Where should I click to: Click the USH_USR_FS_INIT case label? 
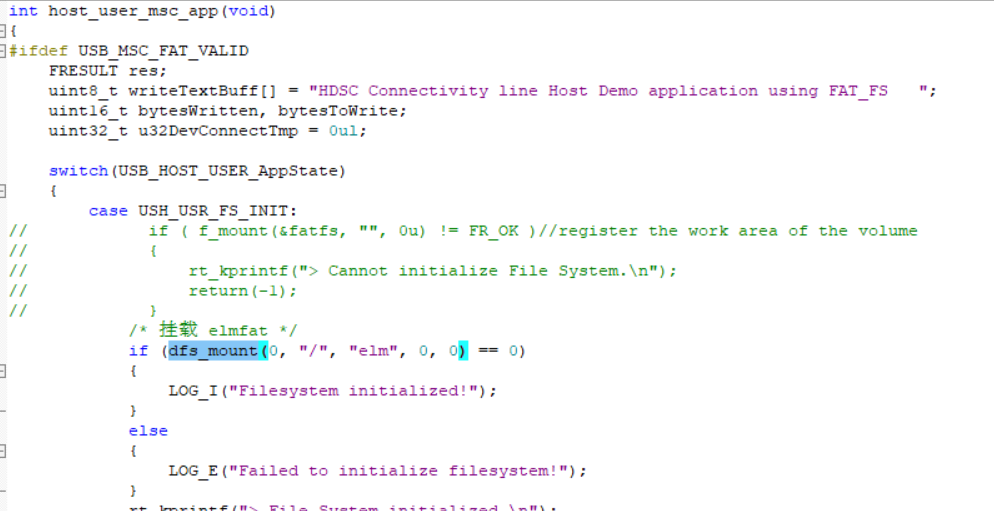point(213,210)
